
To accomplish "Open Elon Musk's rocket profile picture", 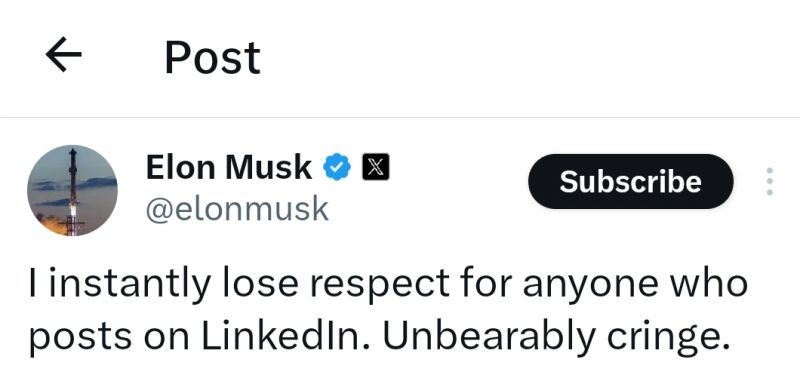I will click(72, 190).
